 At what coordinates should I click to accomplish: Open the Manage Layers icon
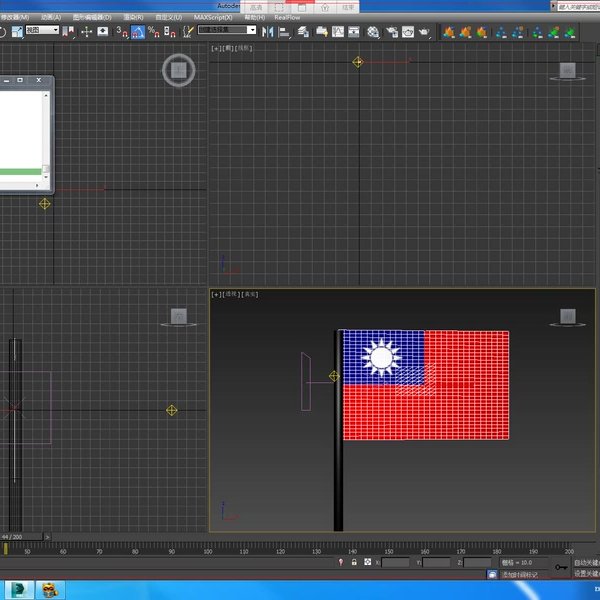pyautogui.click(x=303, y=32)
